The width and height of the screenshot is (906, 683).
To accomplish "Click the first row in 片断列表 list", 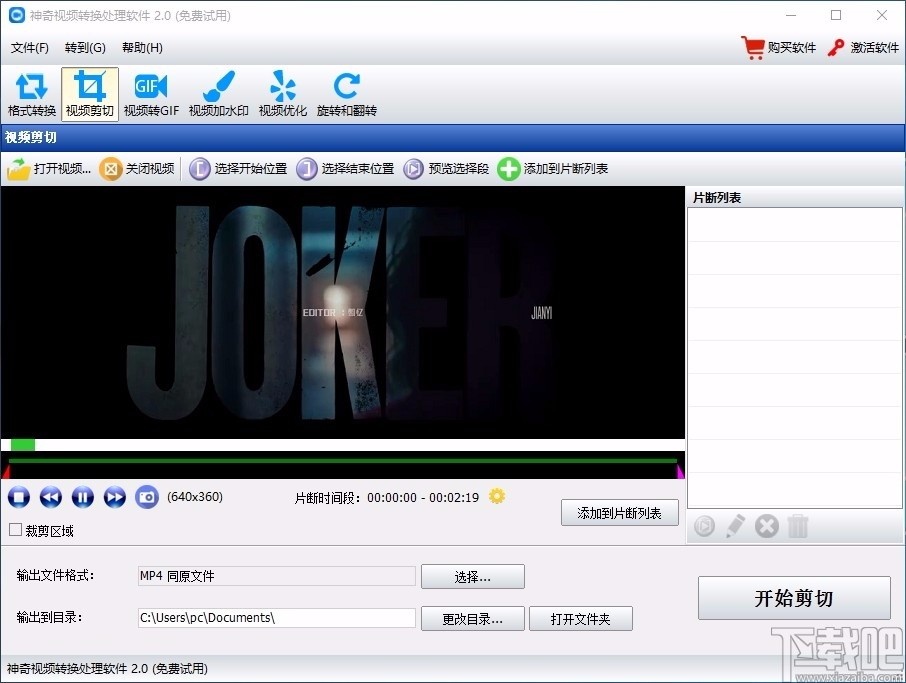I will [x=794, y=225].
